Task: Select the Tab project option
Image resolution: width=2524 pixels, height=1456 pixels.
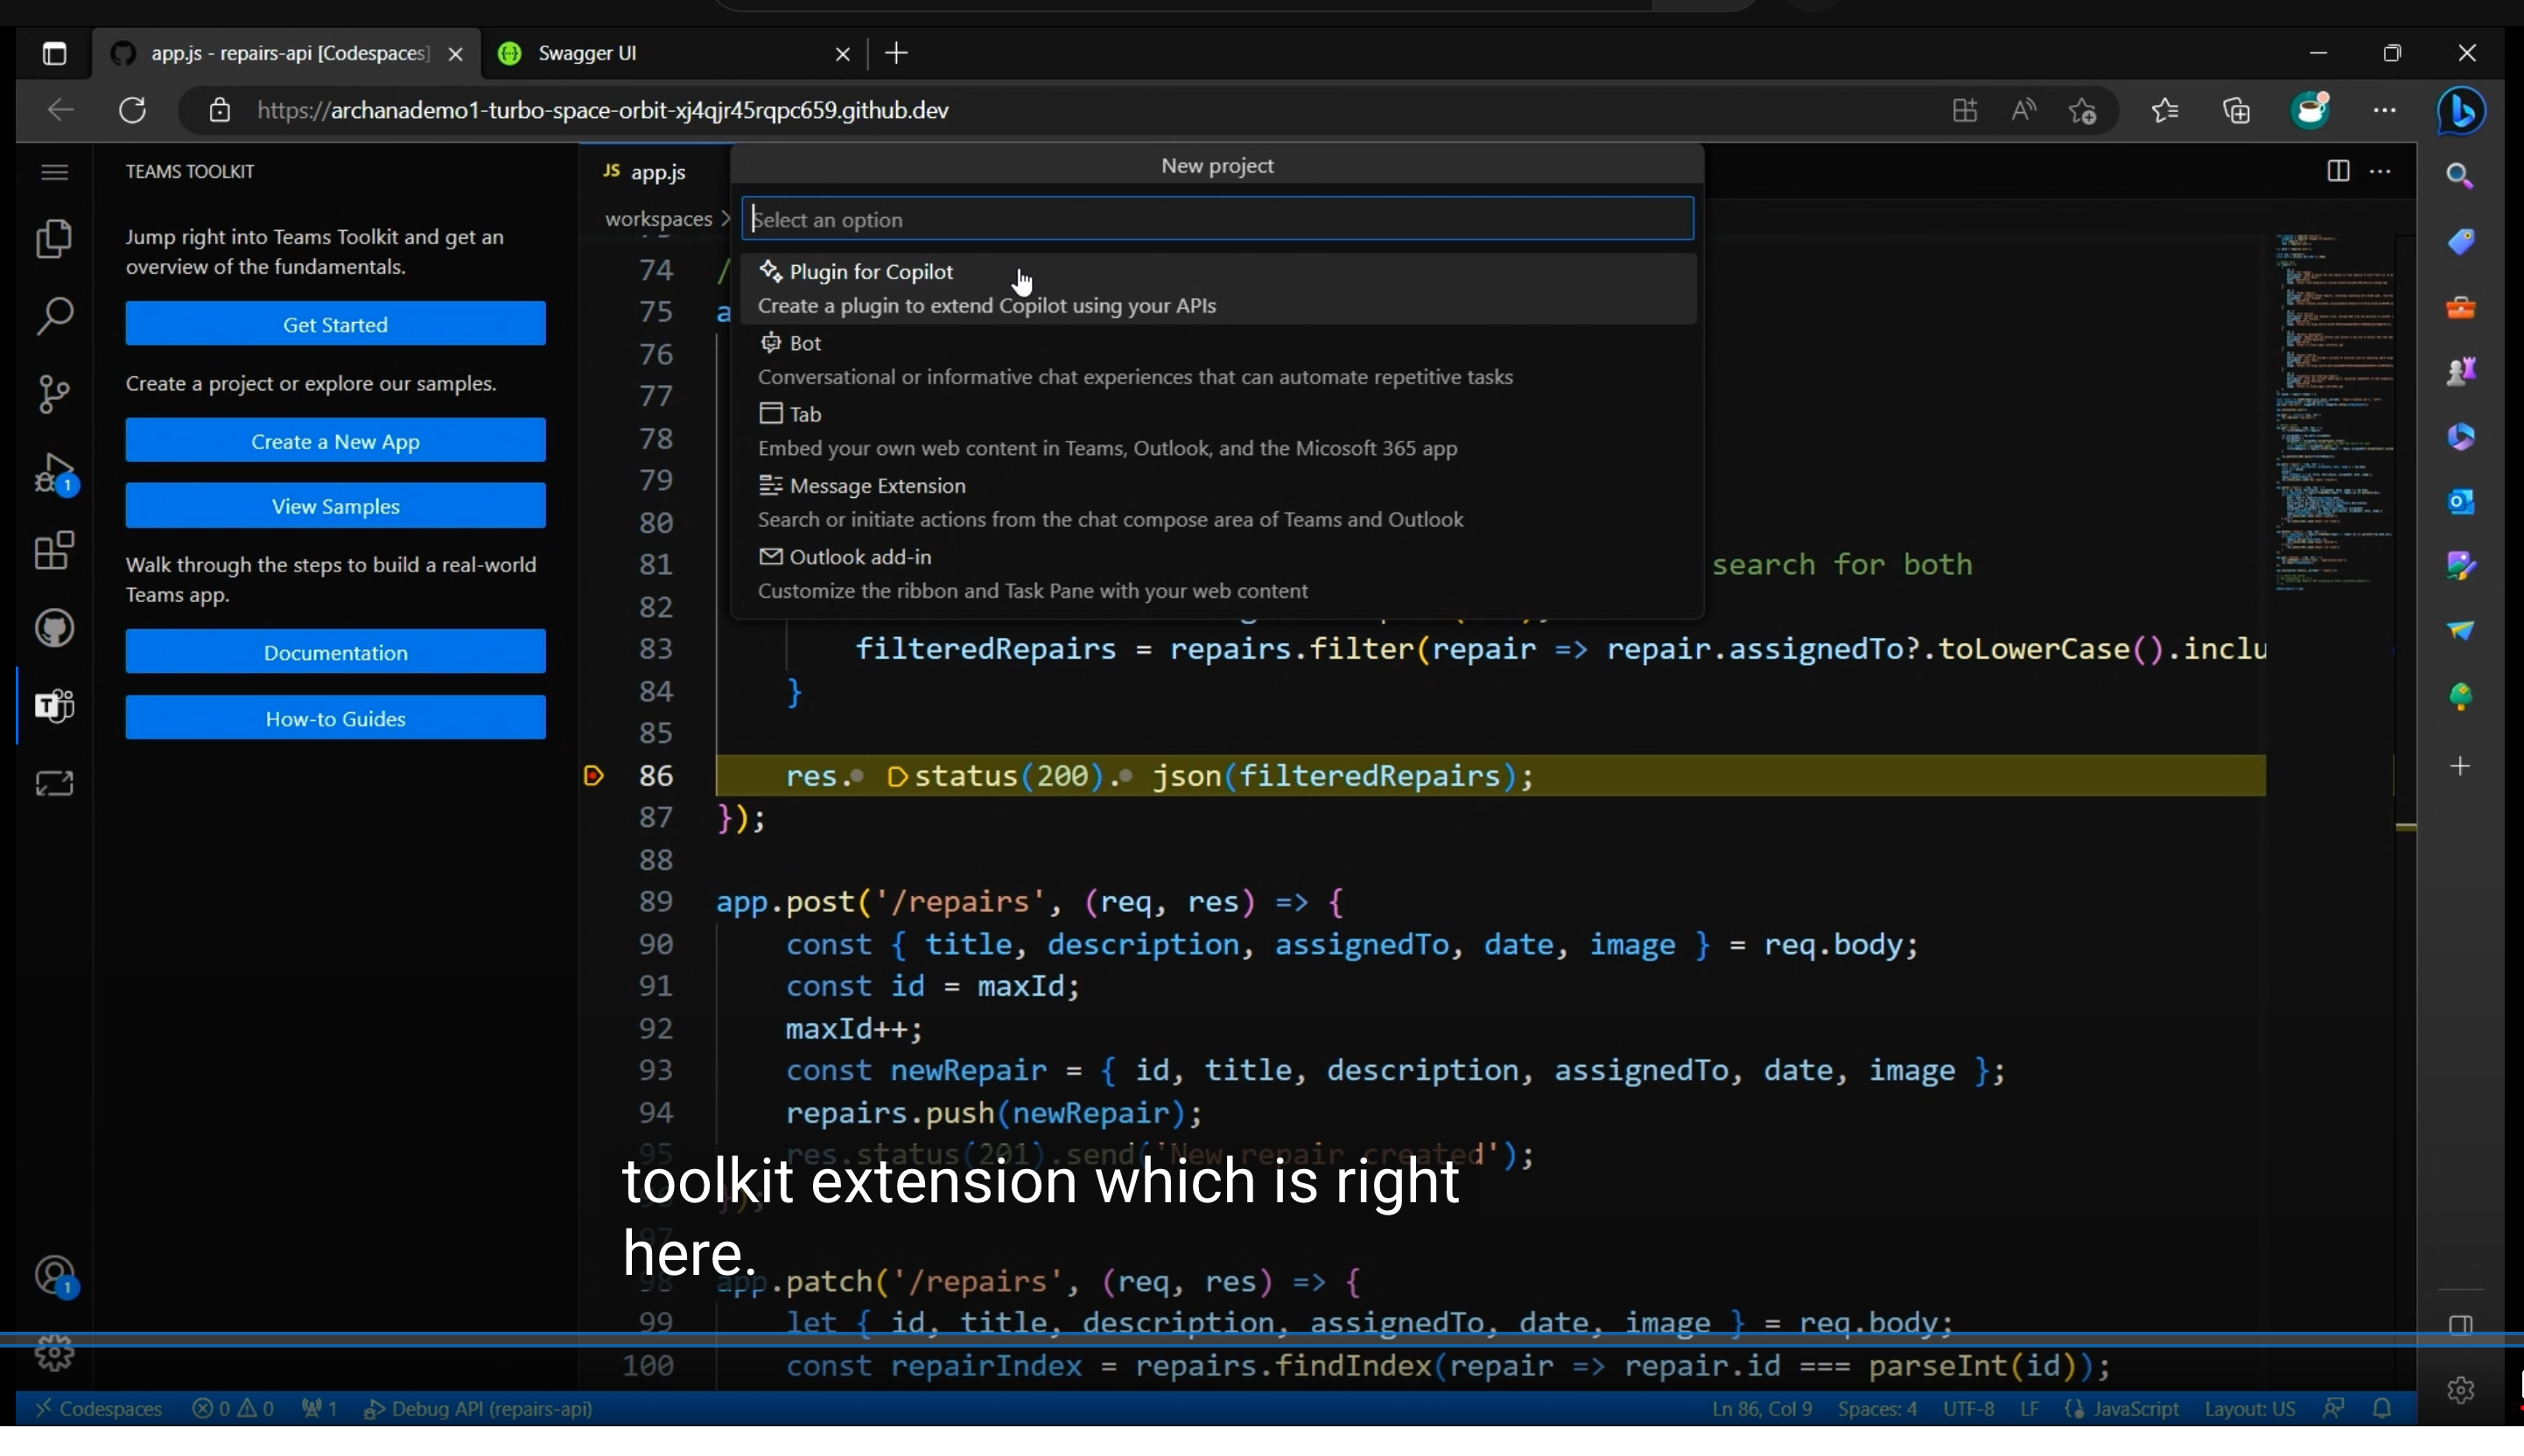Action: (1218, 431)
